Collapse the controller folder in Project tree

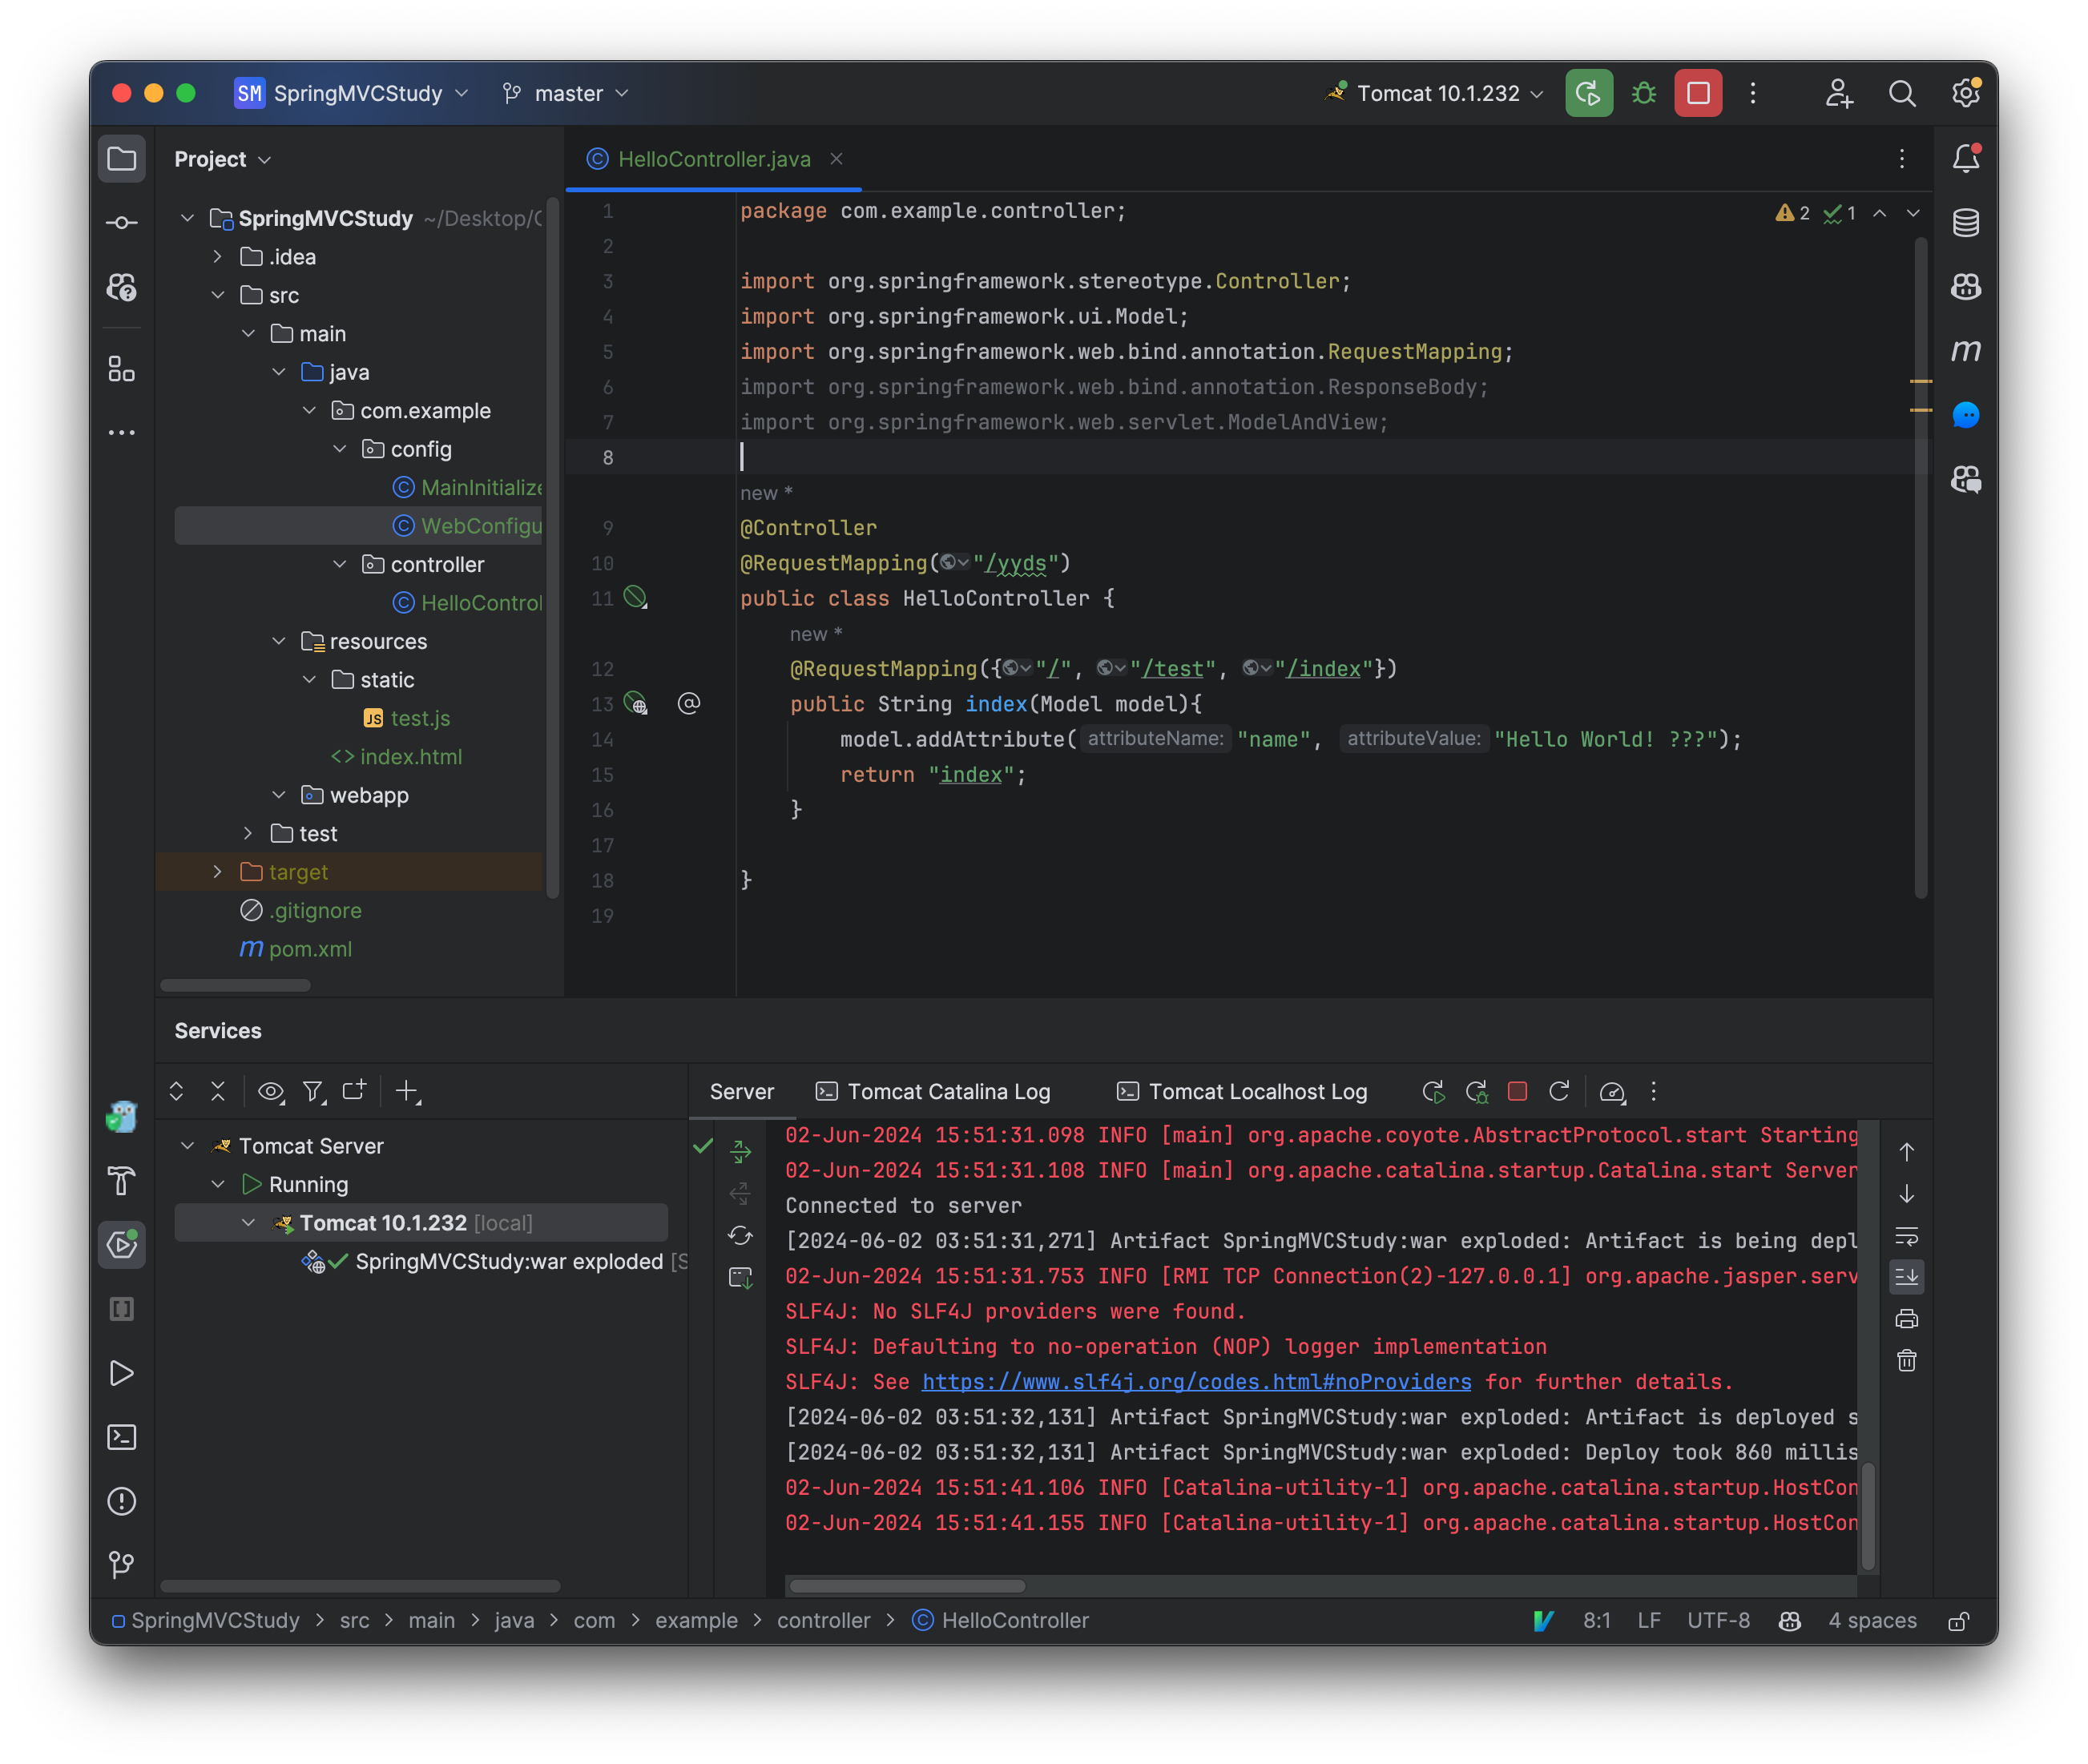[340, 564]
